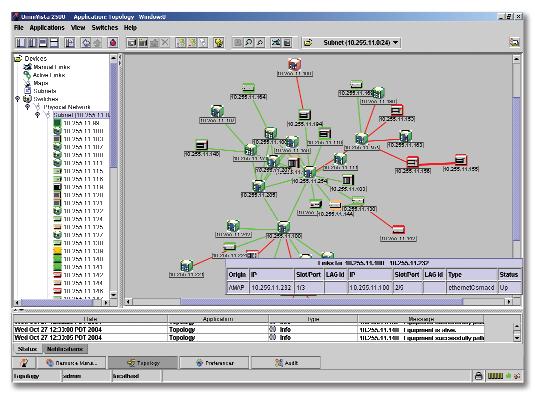The width and height of the screenshot is (535, 395).
Task: Open the View menu
Action: point(78,28)
